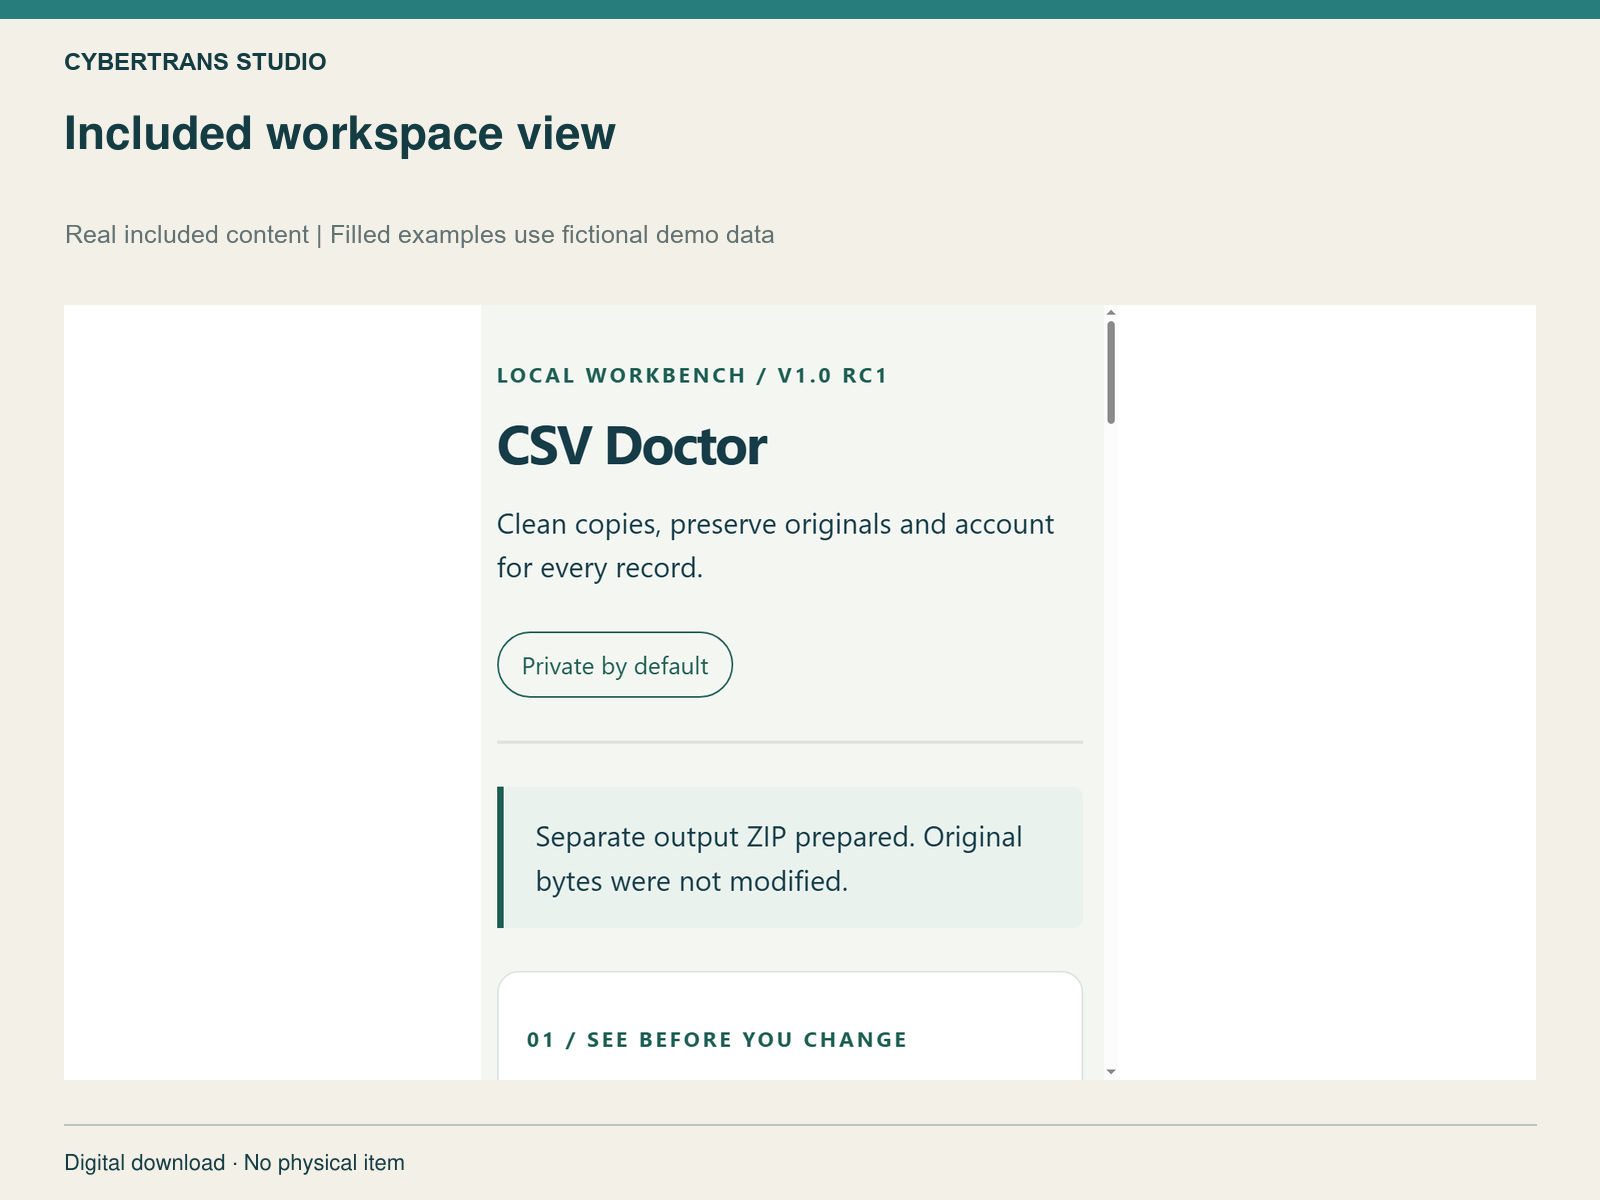Screen dimensions: 1600x1200
Task: Click the scroll up arrow in preview
Action: 1111,312
